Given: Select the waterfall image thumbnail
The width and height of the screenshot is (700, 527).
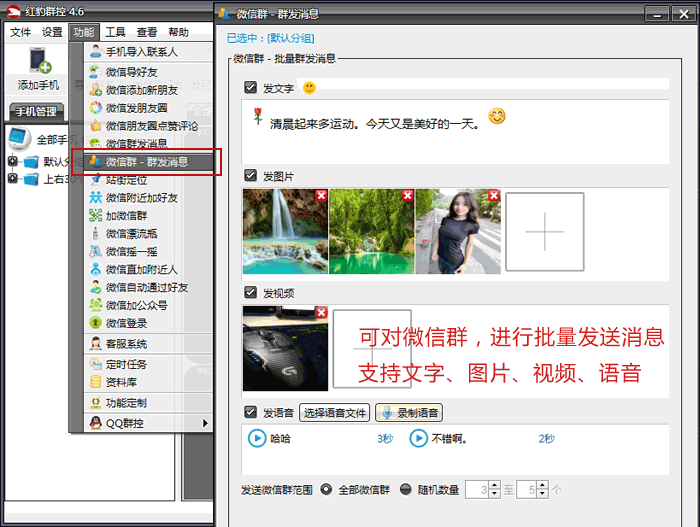Looking at the screenshot, I should pos(285,231).
